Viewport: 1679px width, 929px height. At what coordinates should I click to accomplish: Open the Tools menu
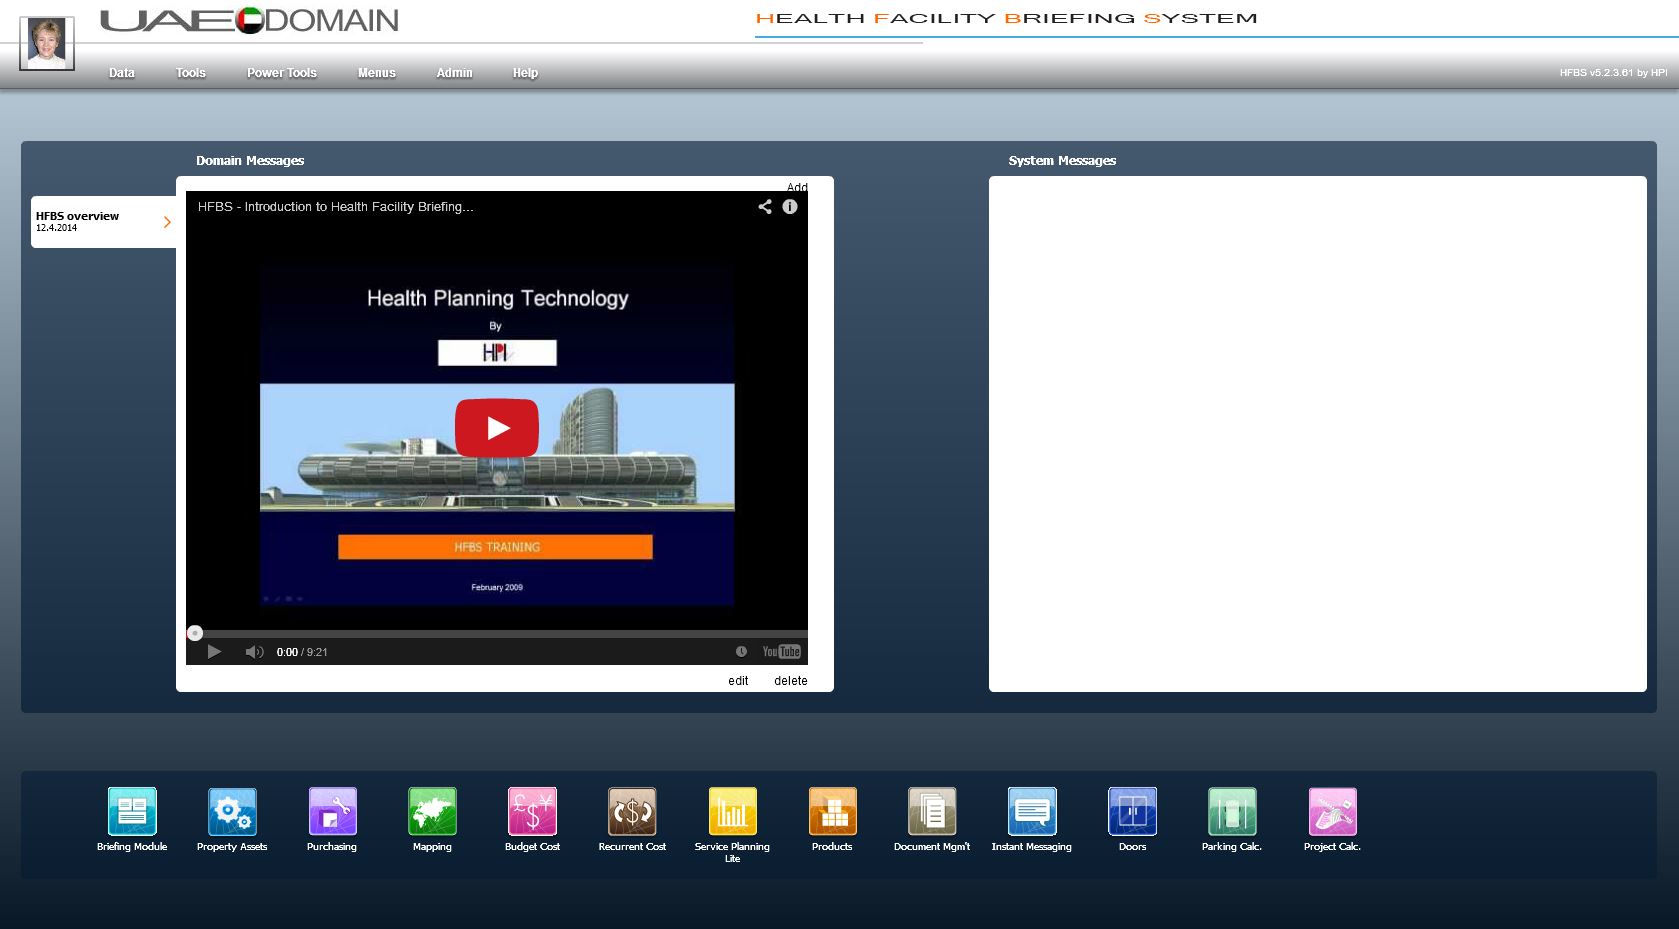coord(191,73)
